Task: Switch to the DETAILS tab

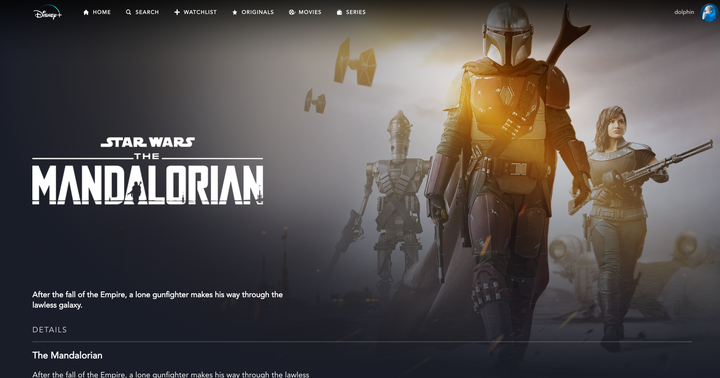Action: pos(50,330)
